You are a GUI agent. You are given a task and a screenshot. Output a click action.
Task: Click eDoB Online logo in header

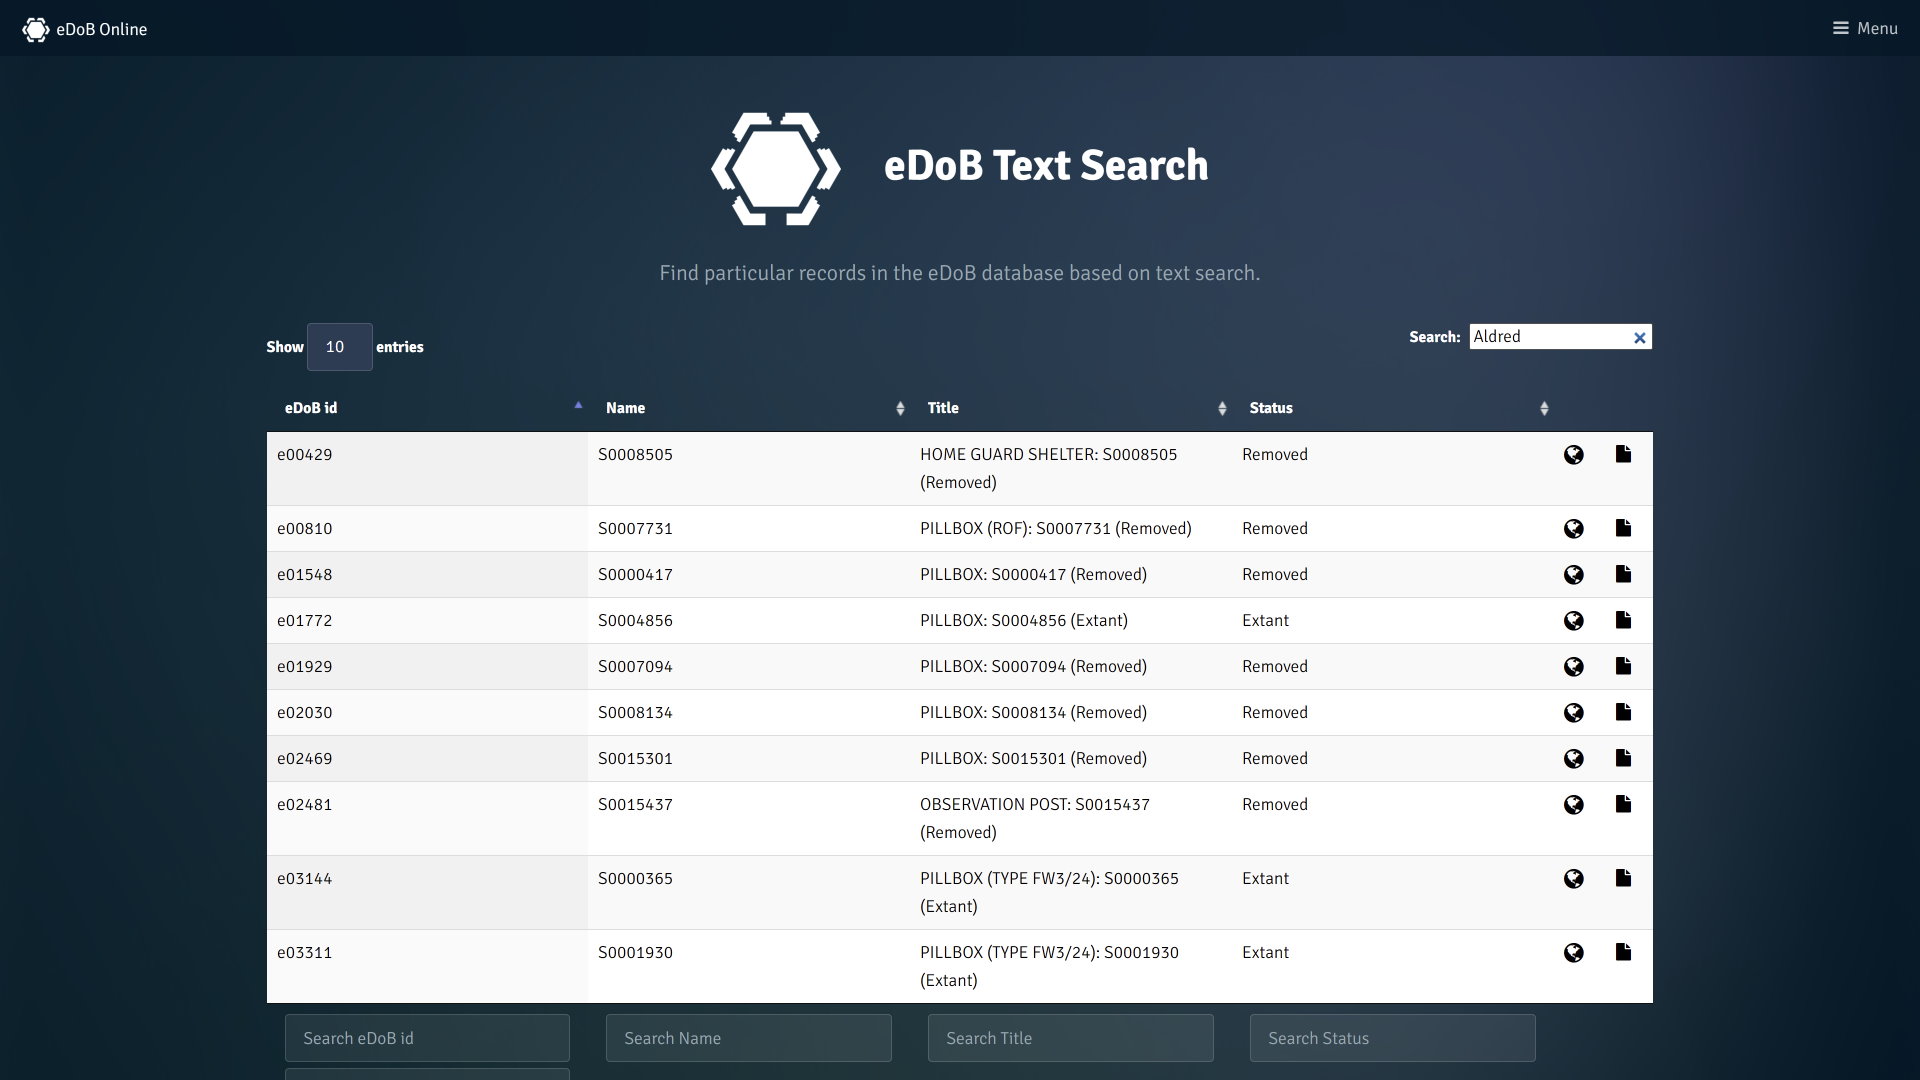84,29
